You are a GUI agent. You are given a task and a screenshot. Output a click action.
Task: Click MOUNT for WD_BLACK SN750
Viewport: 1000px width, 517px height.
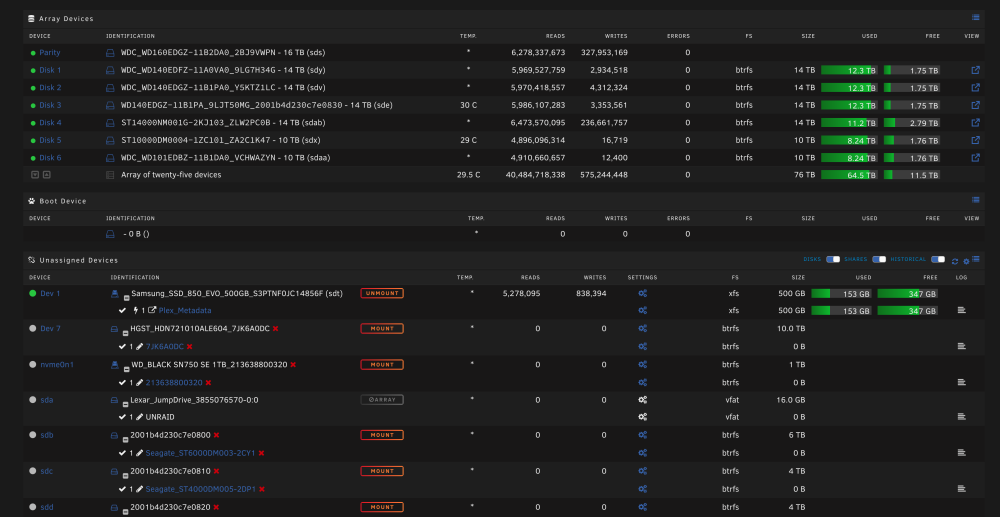pos(382,365)
